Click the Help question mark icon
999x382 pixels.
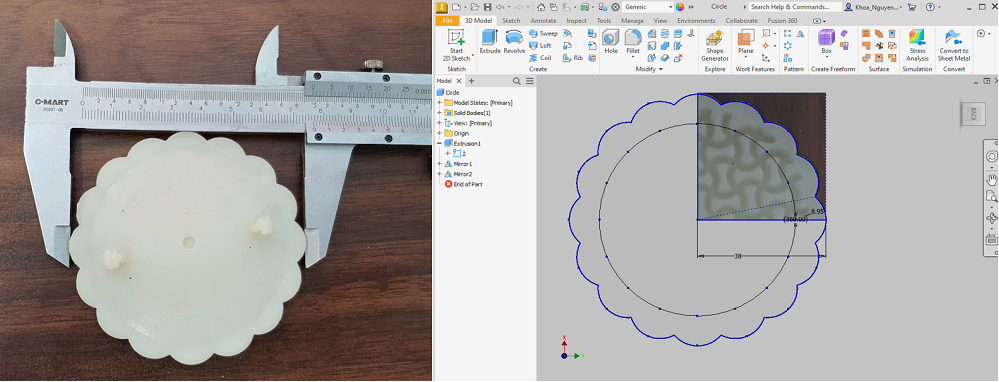pyautogui.click(x=930, y=7)
